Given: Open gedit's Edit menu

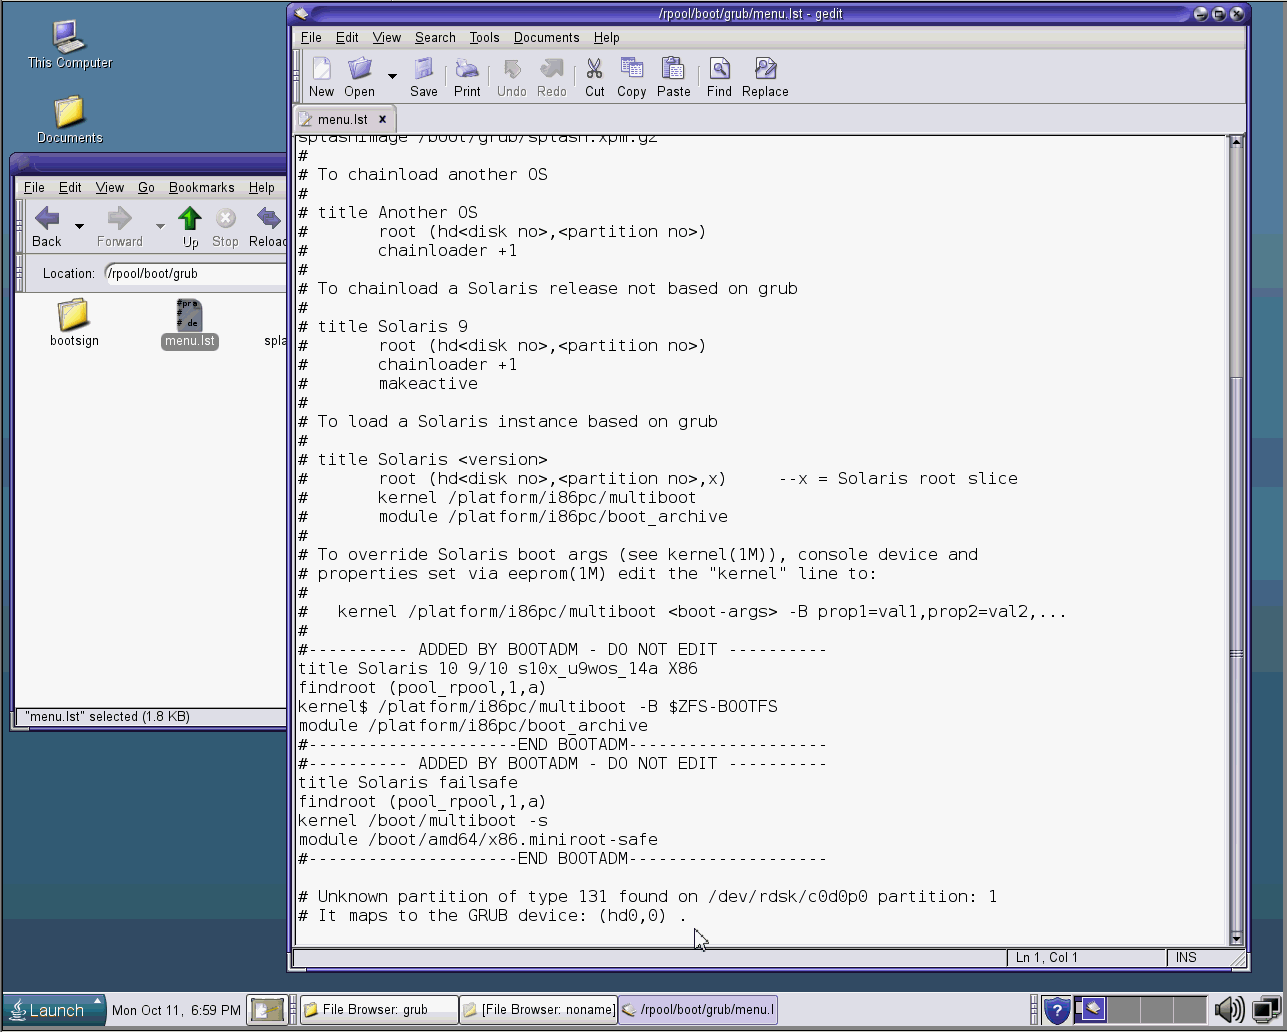Looking at the screenshot, I should [347, 37].
